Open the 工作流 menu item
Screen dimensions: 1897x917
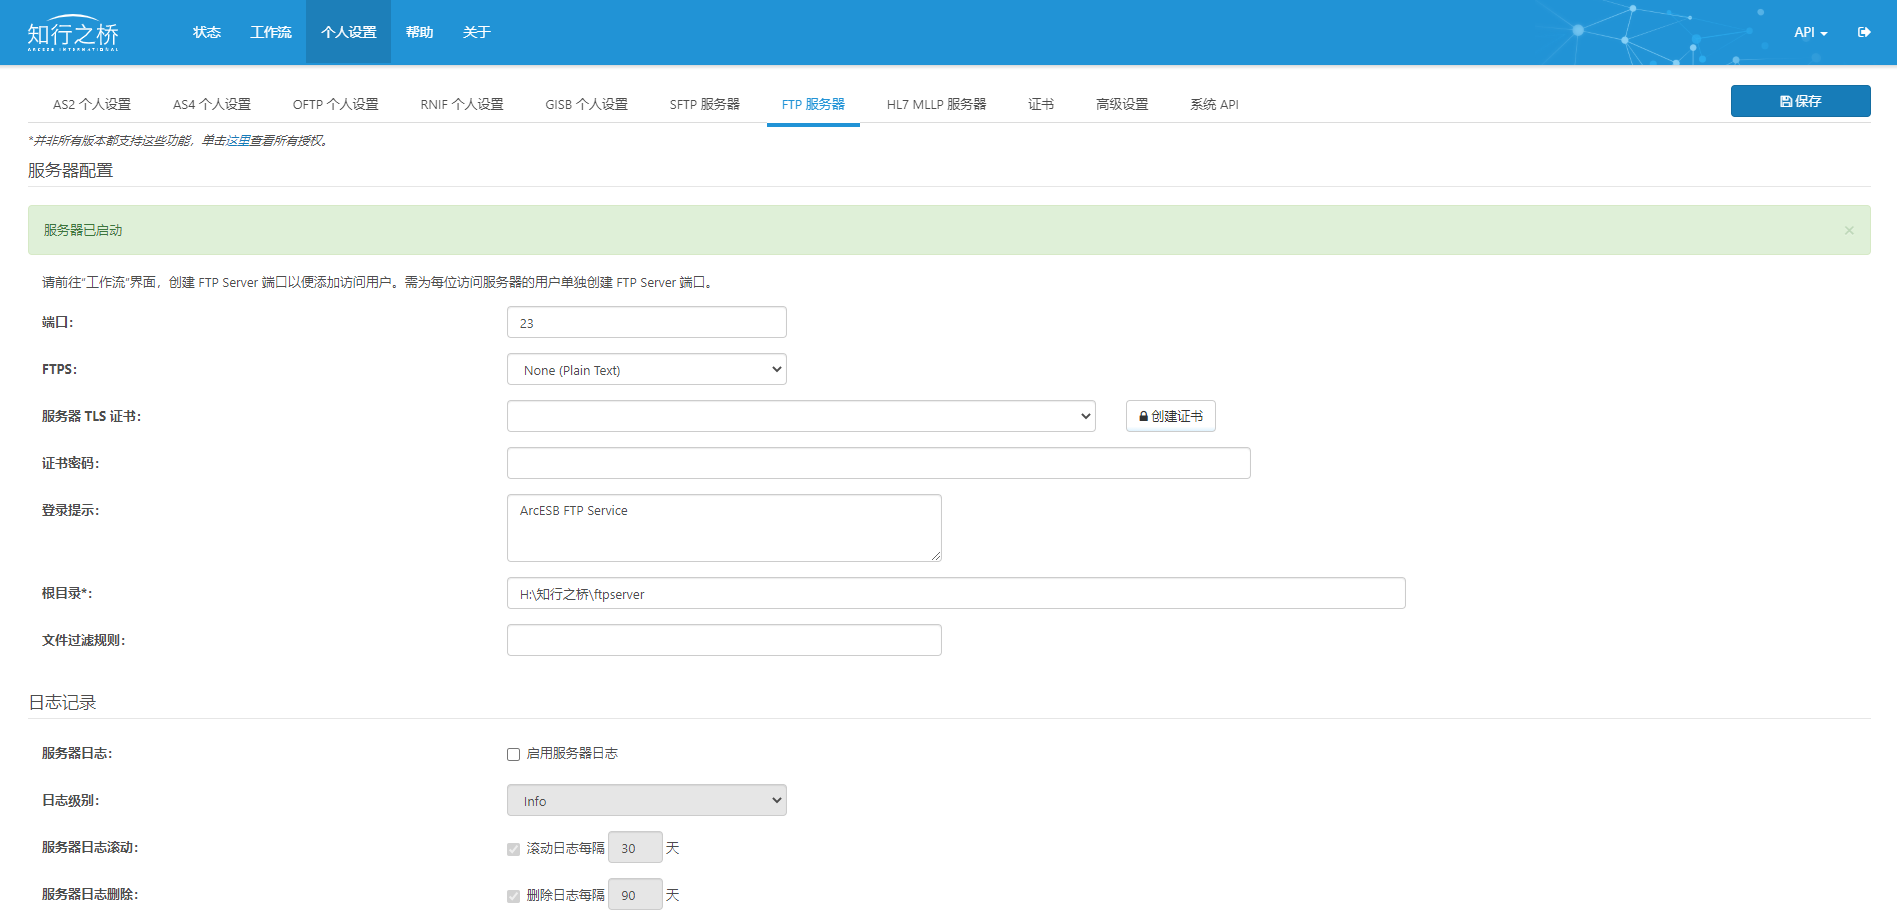tap(270, 32)
